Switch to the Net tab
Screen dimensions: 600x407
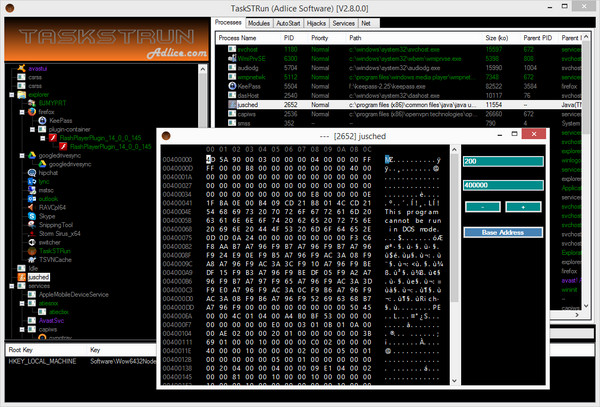366,23
